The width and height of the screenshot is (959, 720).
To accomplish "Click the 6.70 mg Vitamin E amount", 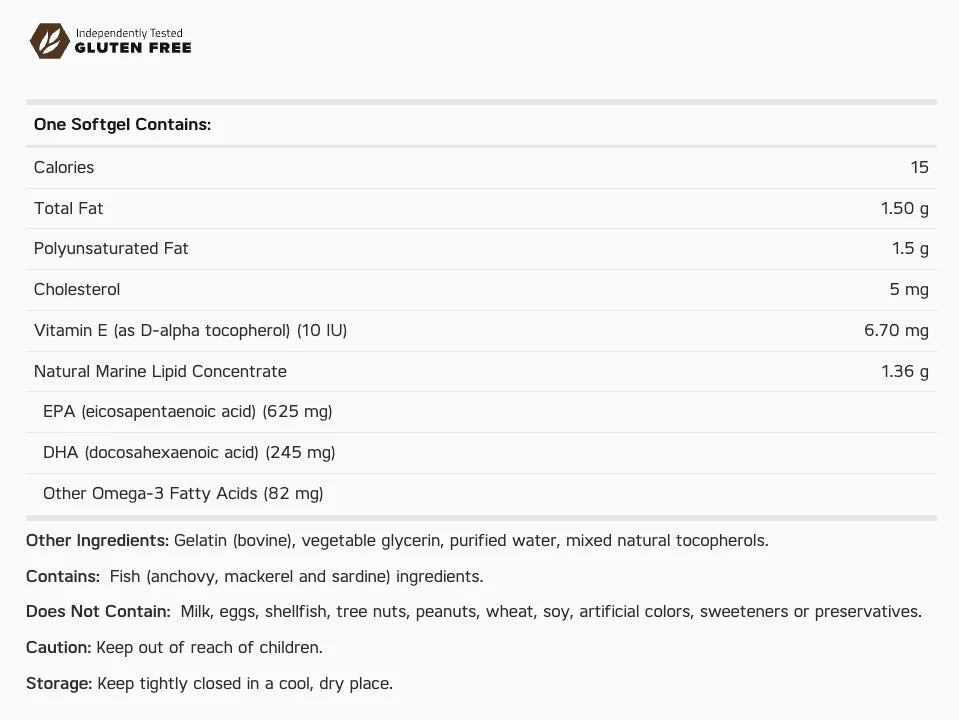I will 896,330.
